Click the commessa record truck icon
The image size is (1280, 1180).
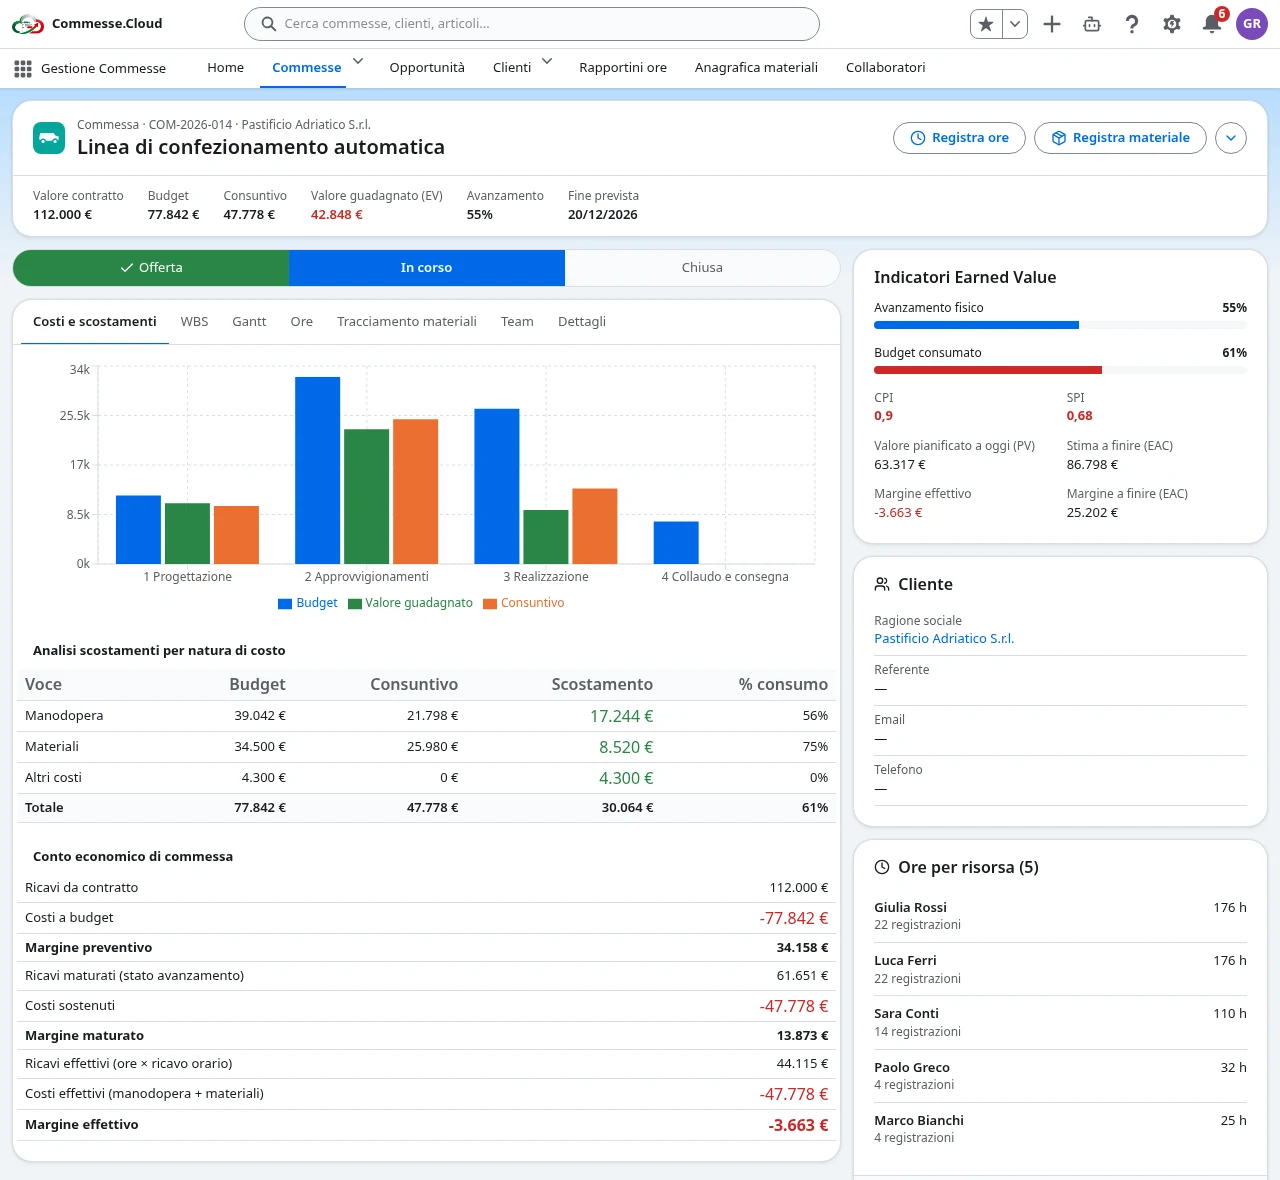coord(49,138)
